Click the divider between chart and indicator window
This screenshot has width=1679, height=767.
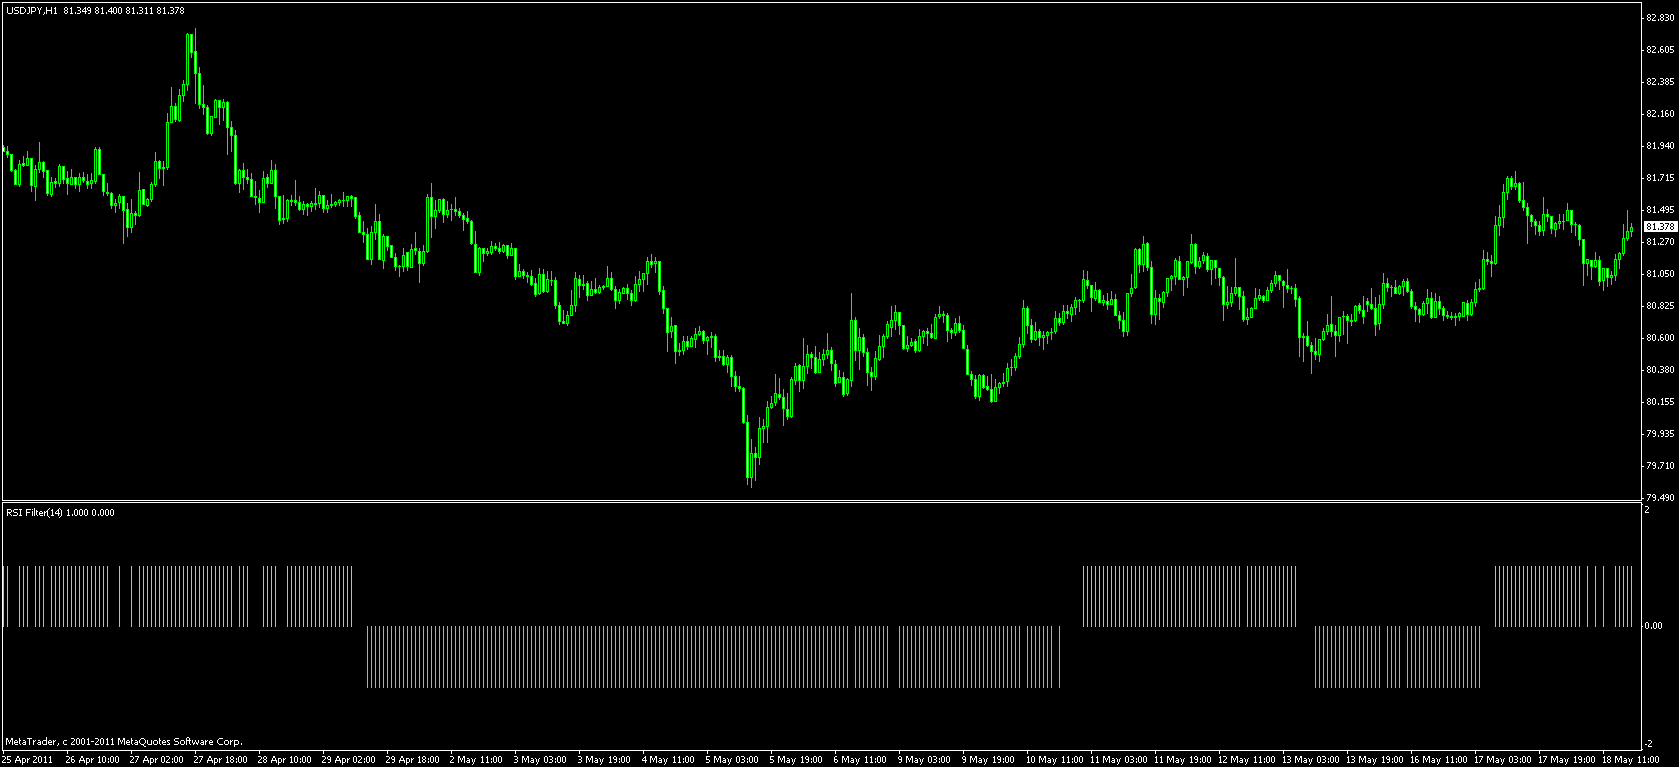(820, 501)
